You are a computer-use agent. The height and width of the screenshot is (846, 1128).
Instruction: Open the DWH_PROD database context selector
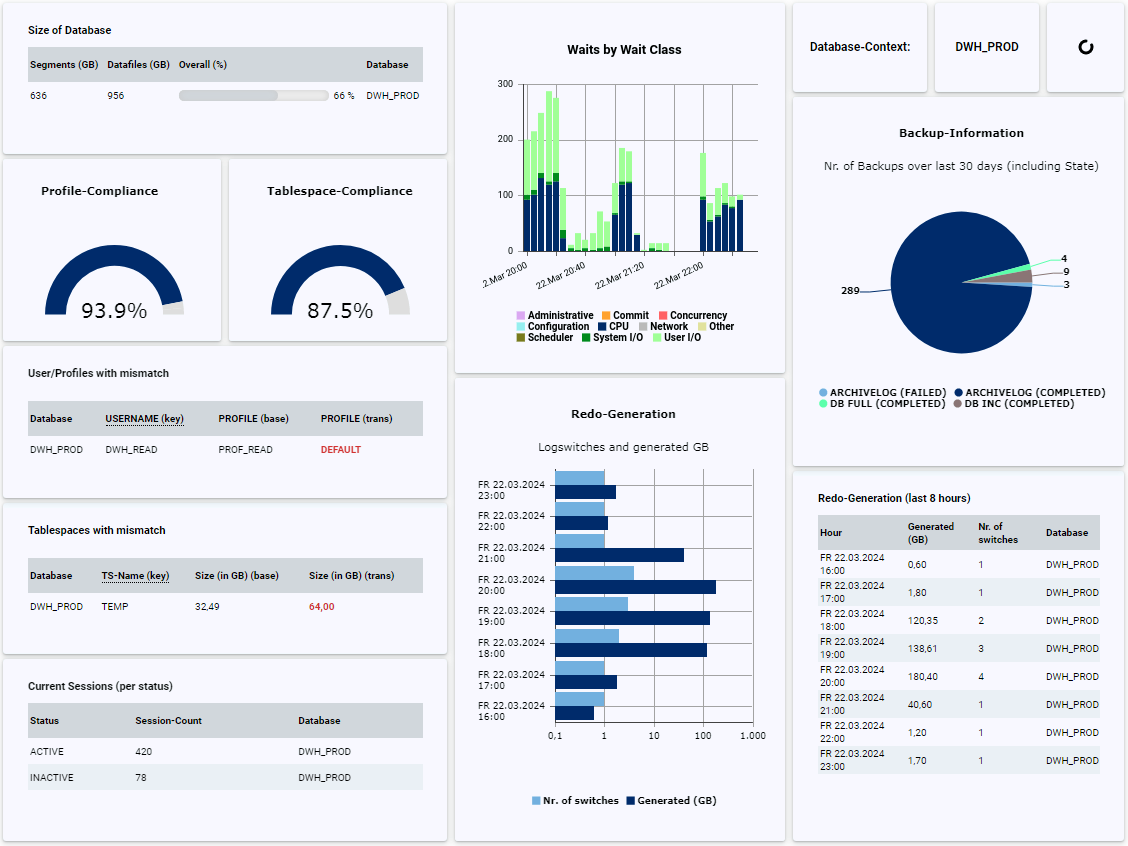987,44
